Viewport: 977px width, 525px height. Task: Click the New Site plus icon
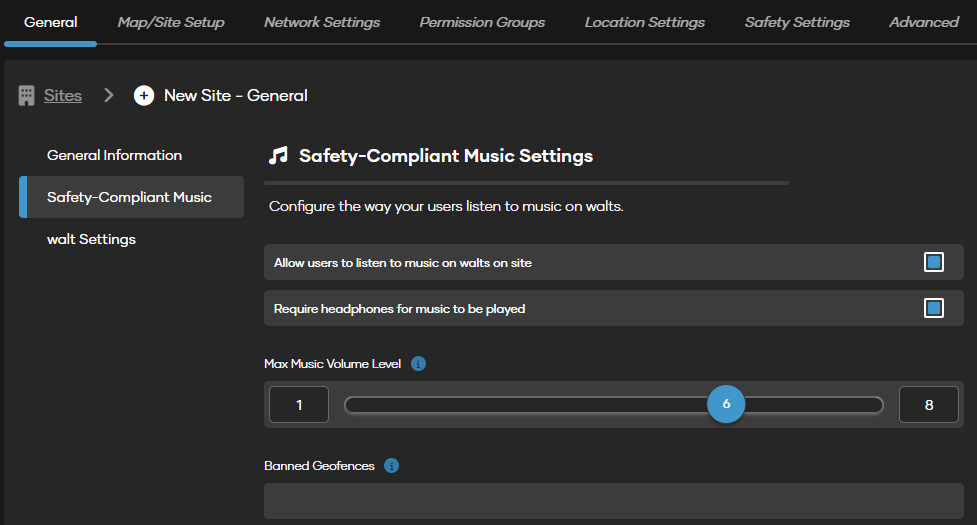144,95
